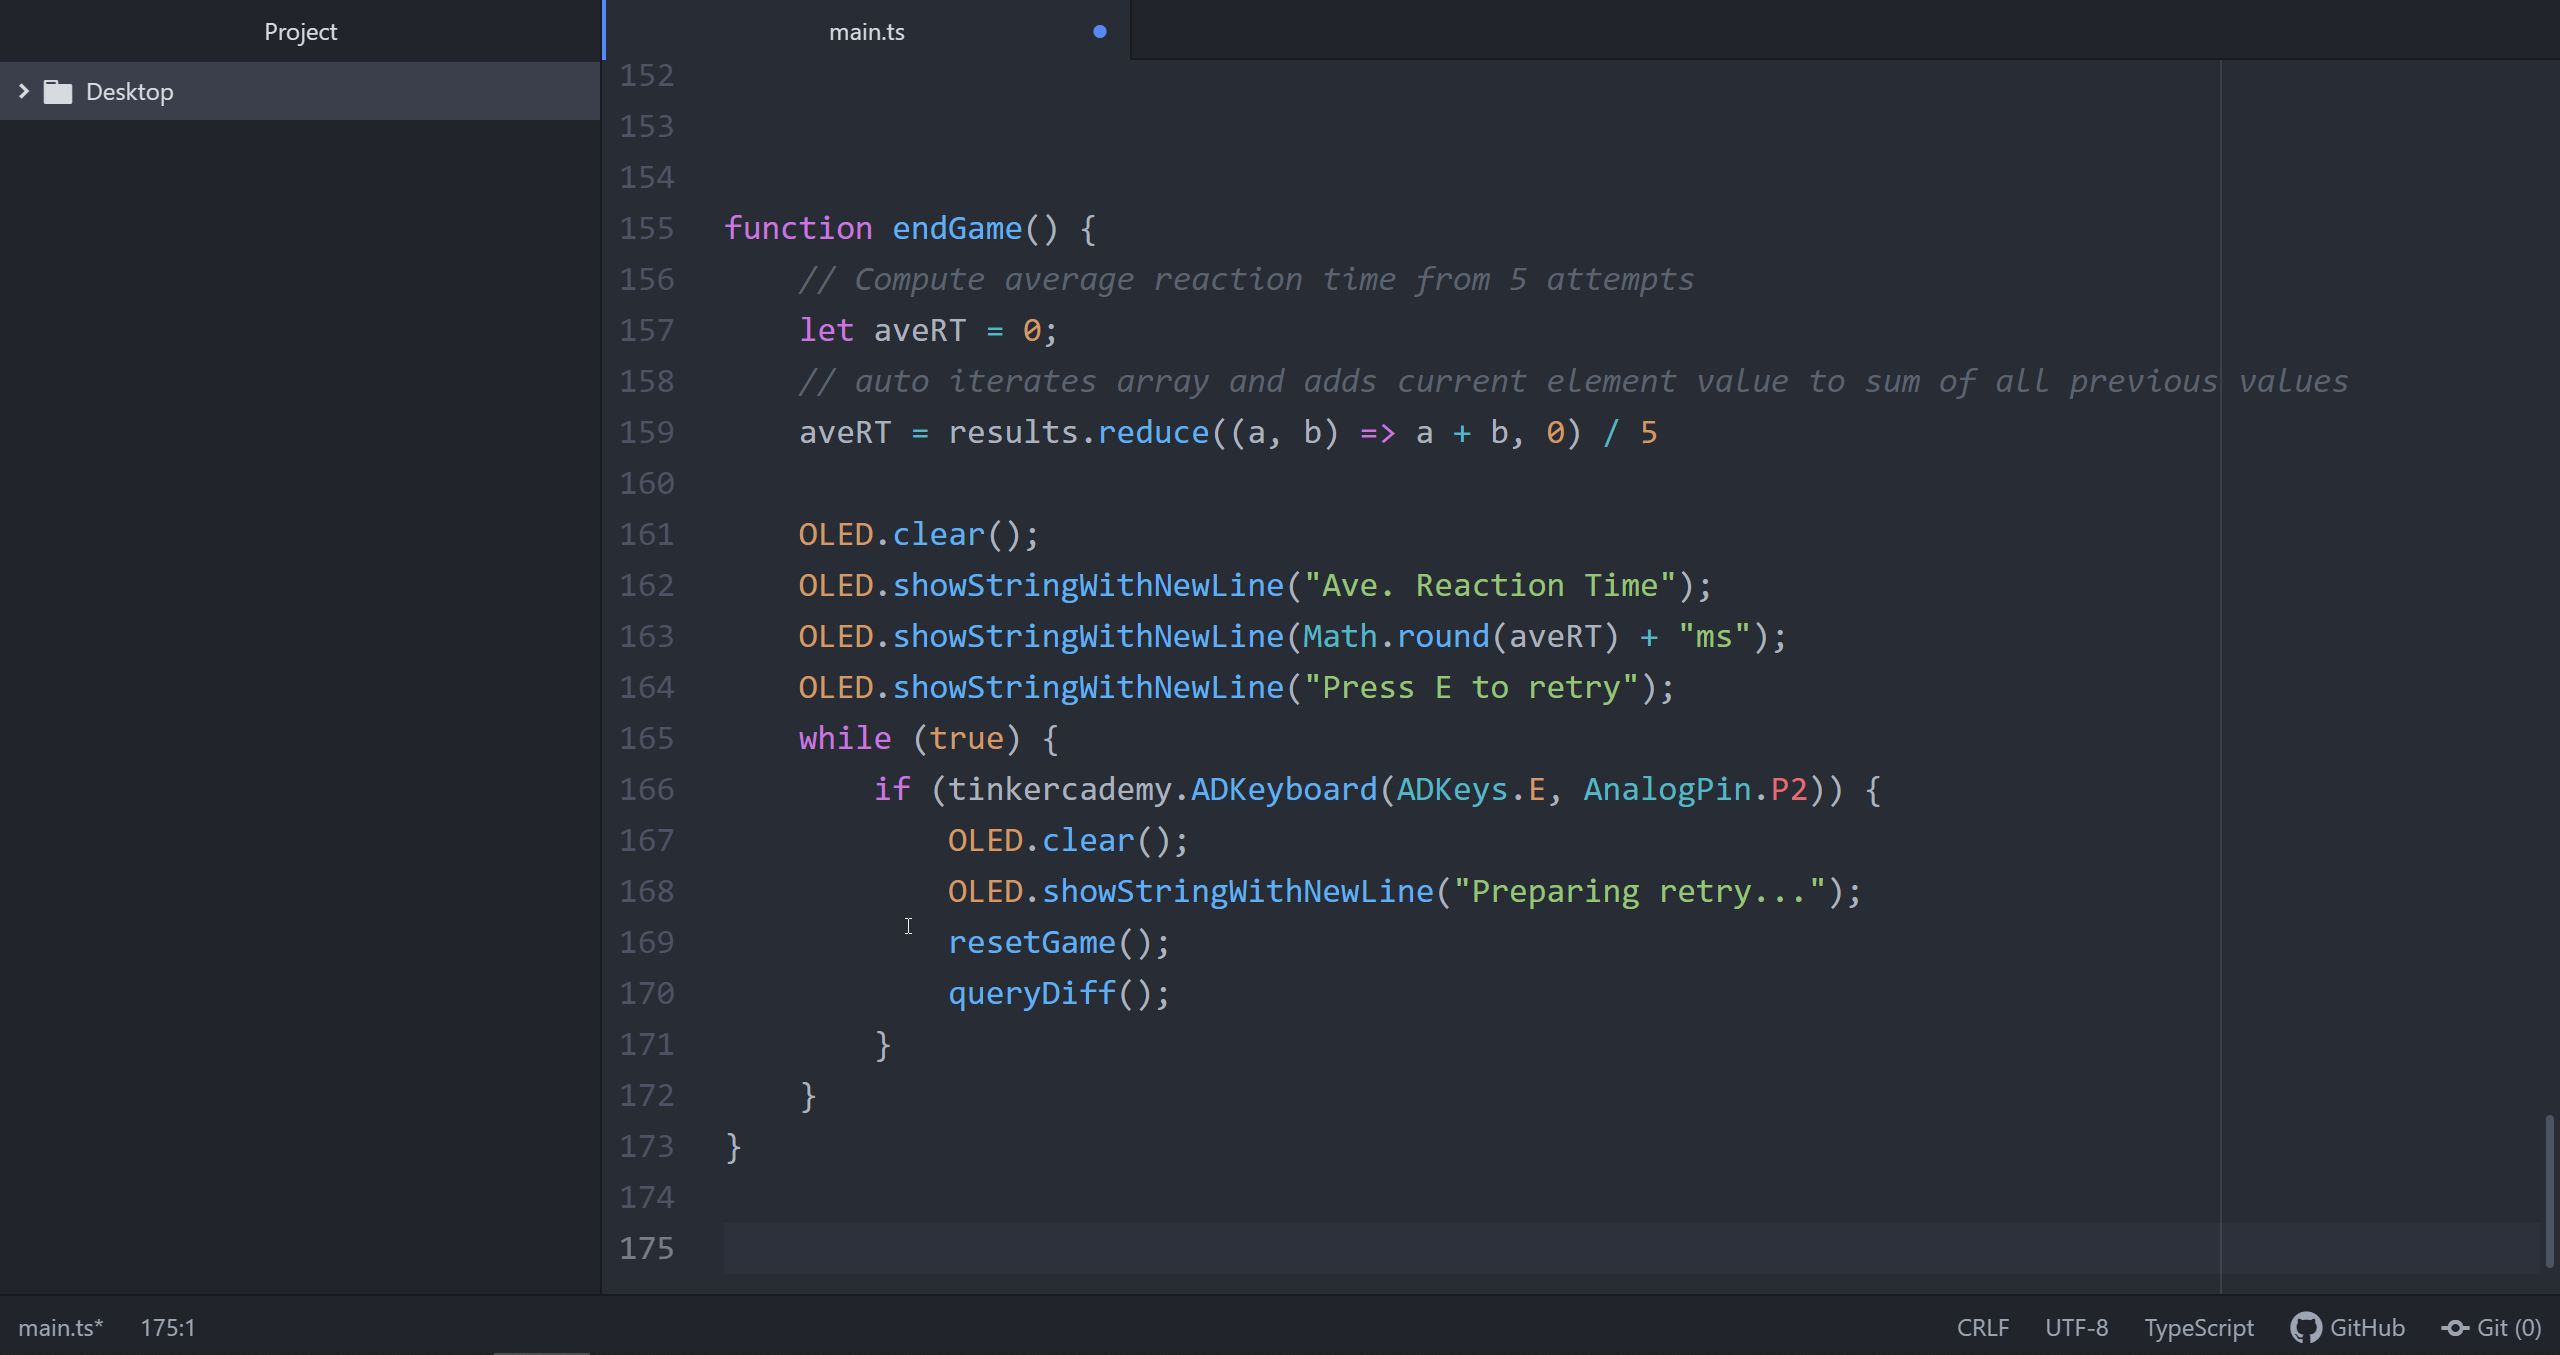Click line number 155 in the gutter
This screenshot has width=2560, height=1355.
point(647,229)
